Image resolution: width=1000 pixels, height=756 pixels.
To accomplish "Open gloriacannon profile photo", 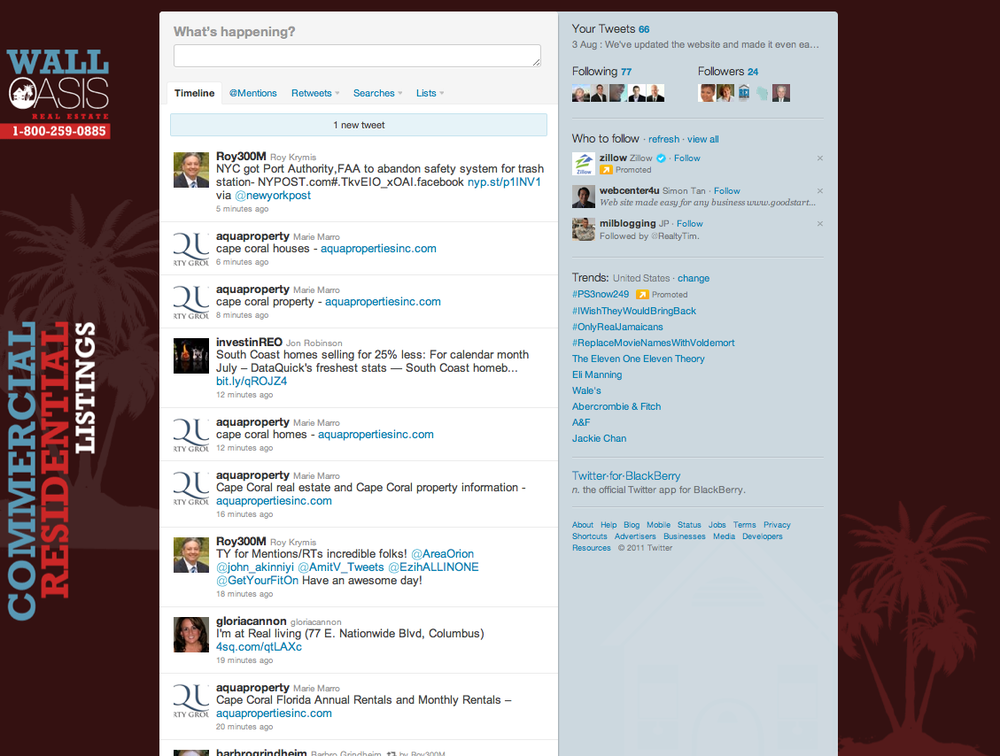I will [x=191, y=635].
